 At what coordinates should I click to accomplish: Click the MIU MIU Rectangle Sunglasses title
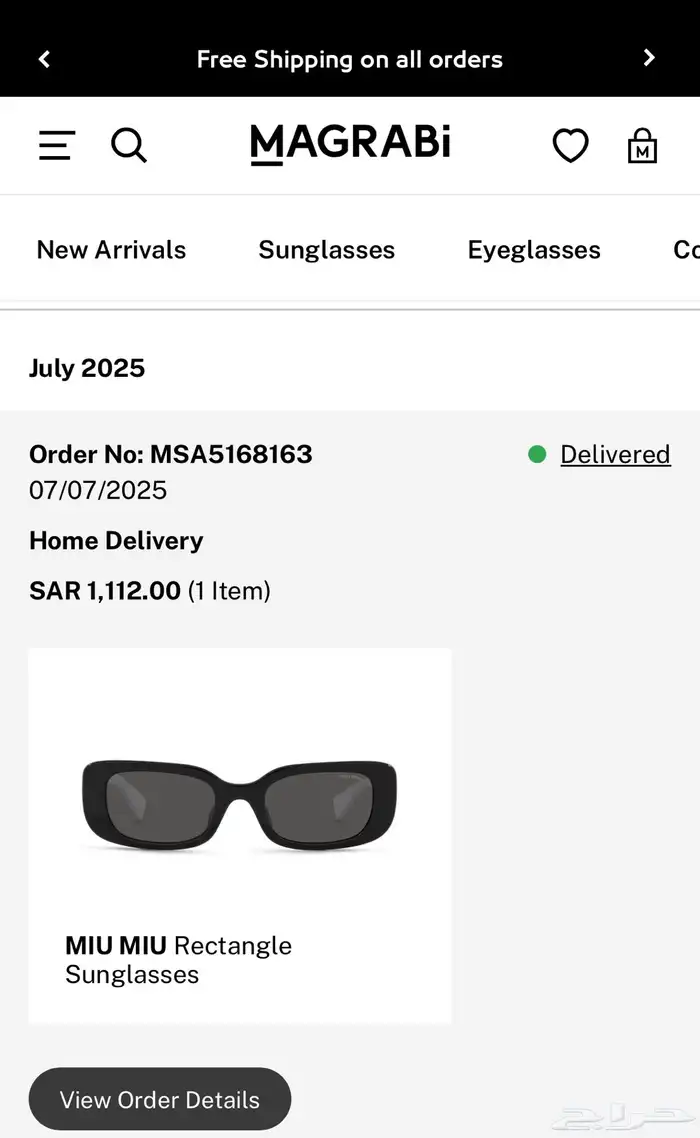coord(179,960)
